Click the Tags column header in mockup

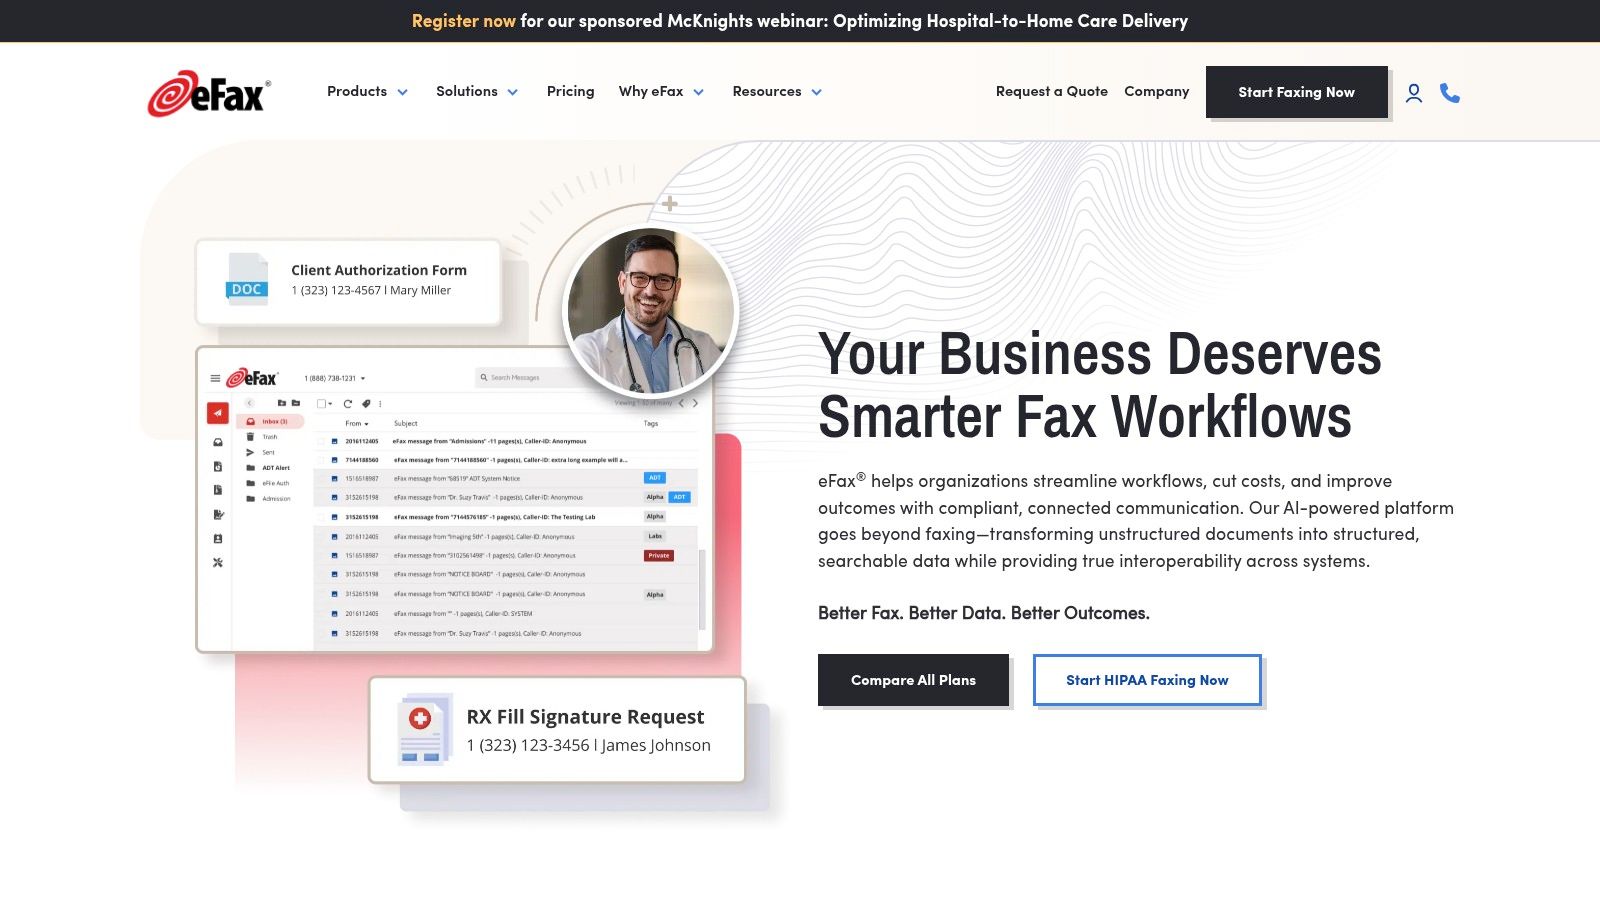click(651, 424)
